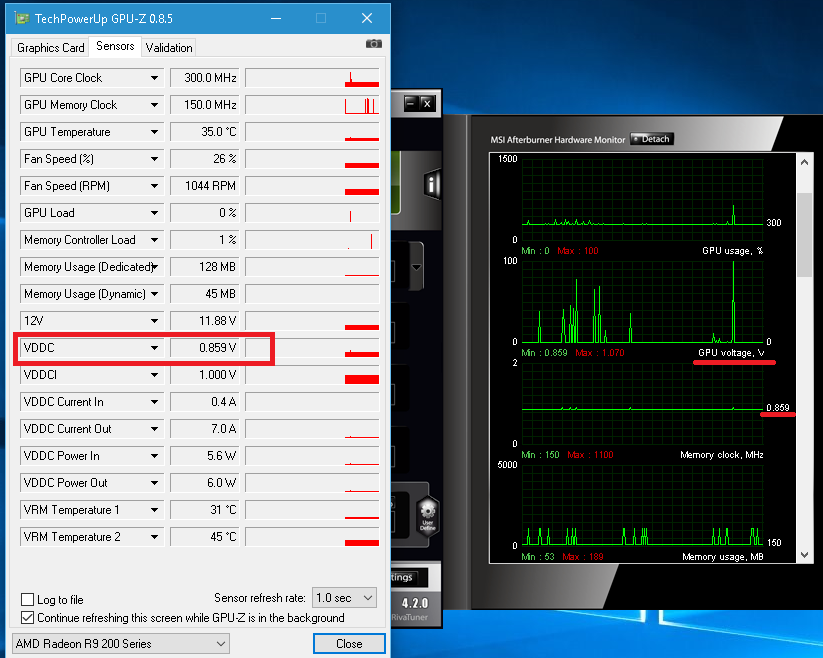Screen dimensions: 823x658
Task: Switch to the Graphics Card tab
Action: tap(50, 48)
